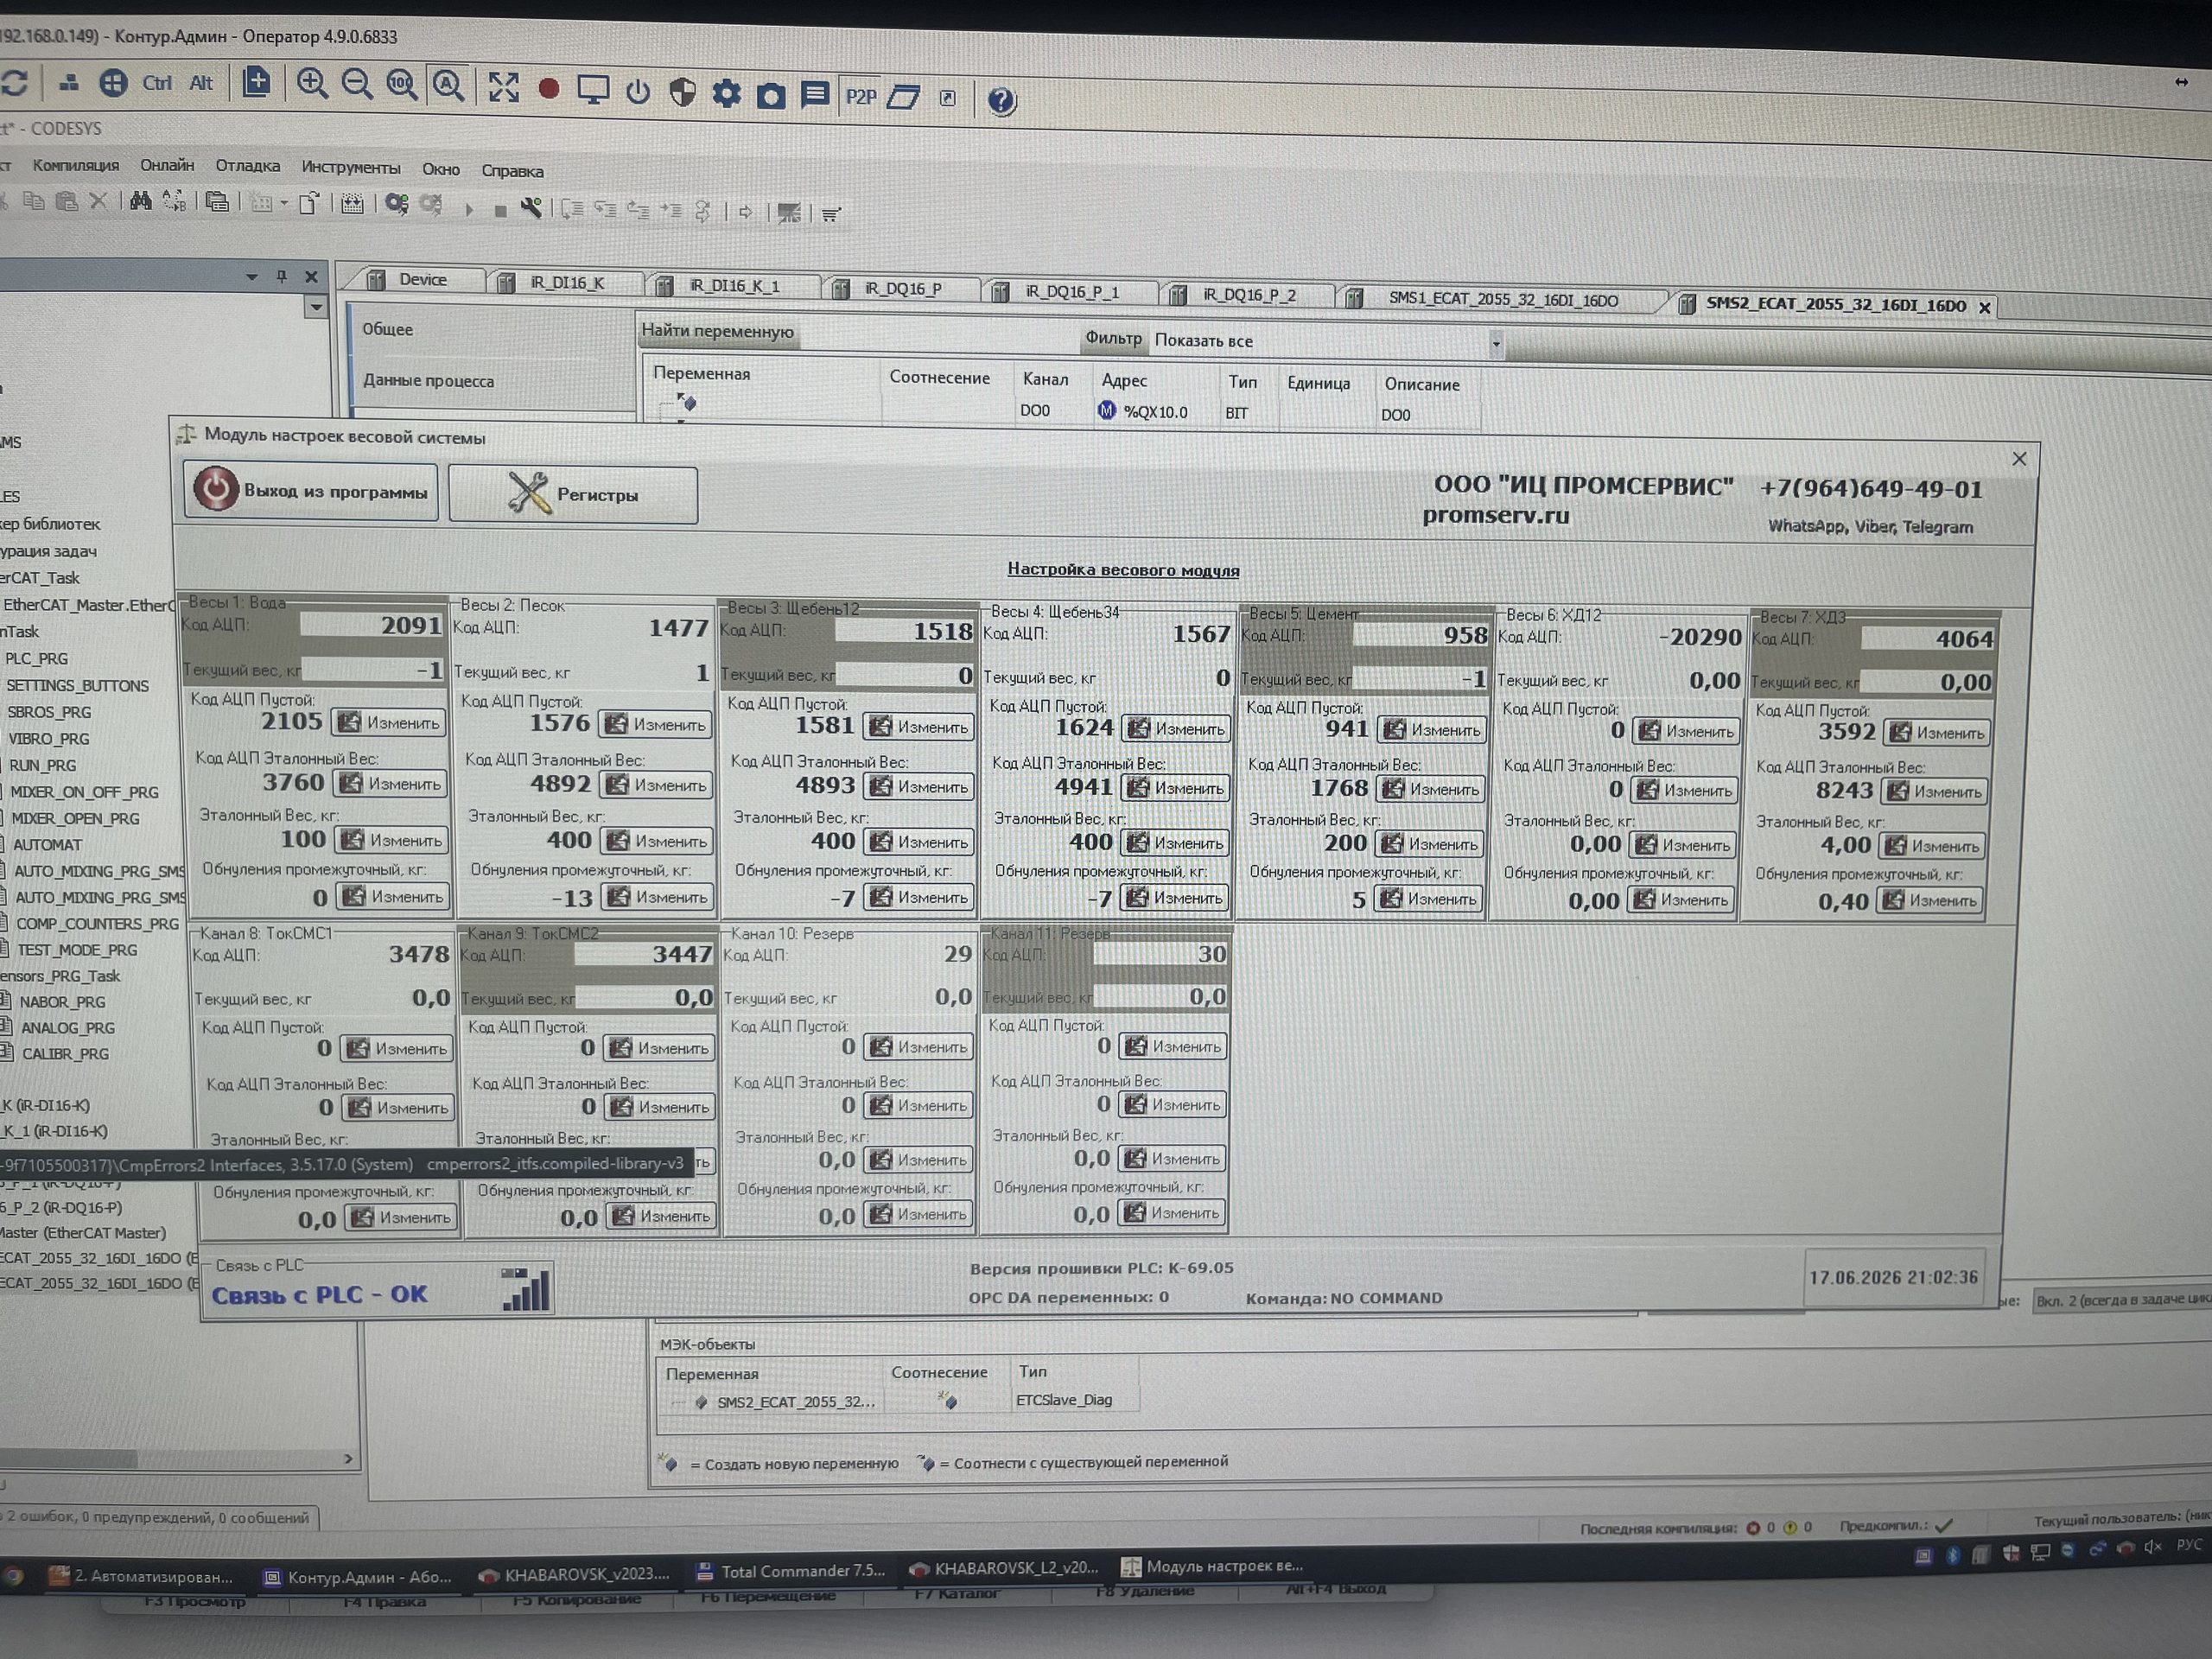Click the Регистры button
The width and height of the screenshot is (2212, 1659).
tap(573, 494)
